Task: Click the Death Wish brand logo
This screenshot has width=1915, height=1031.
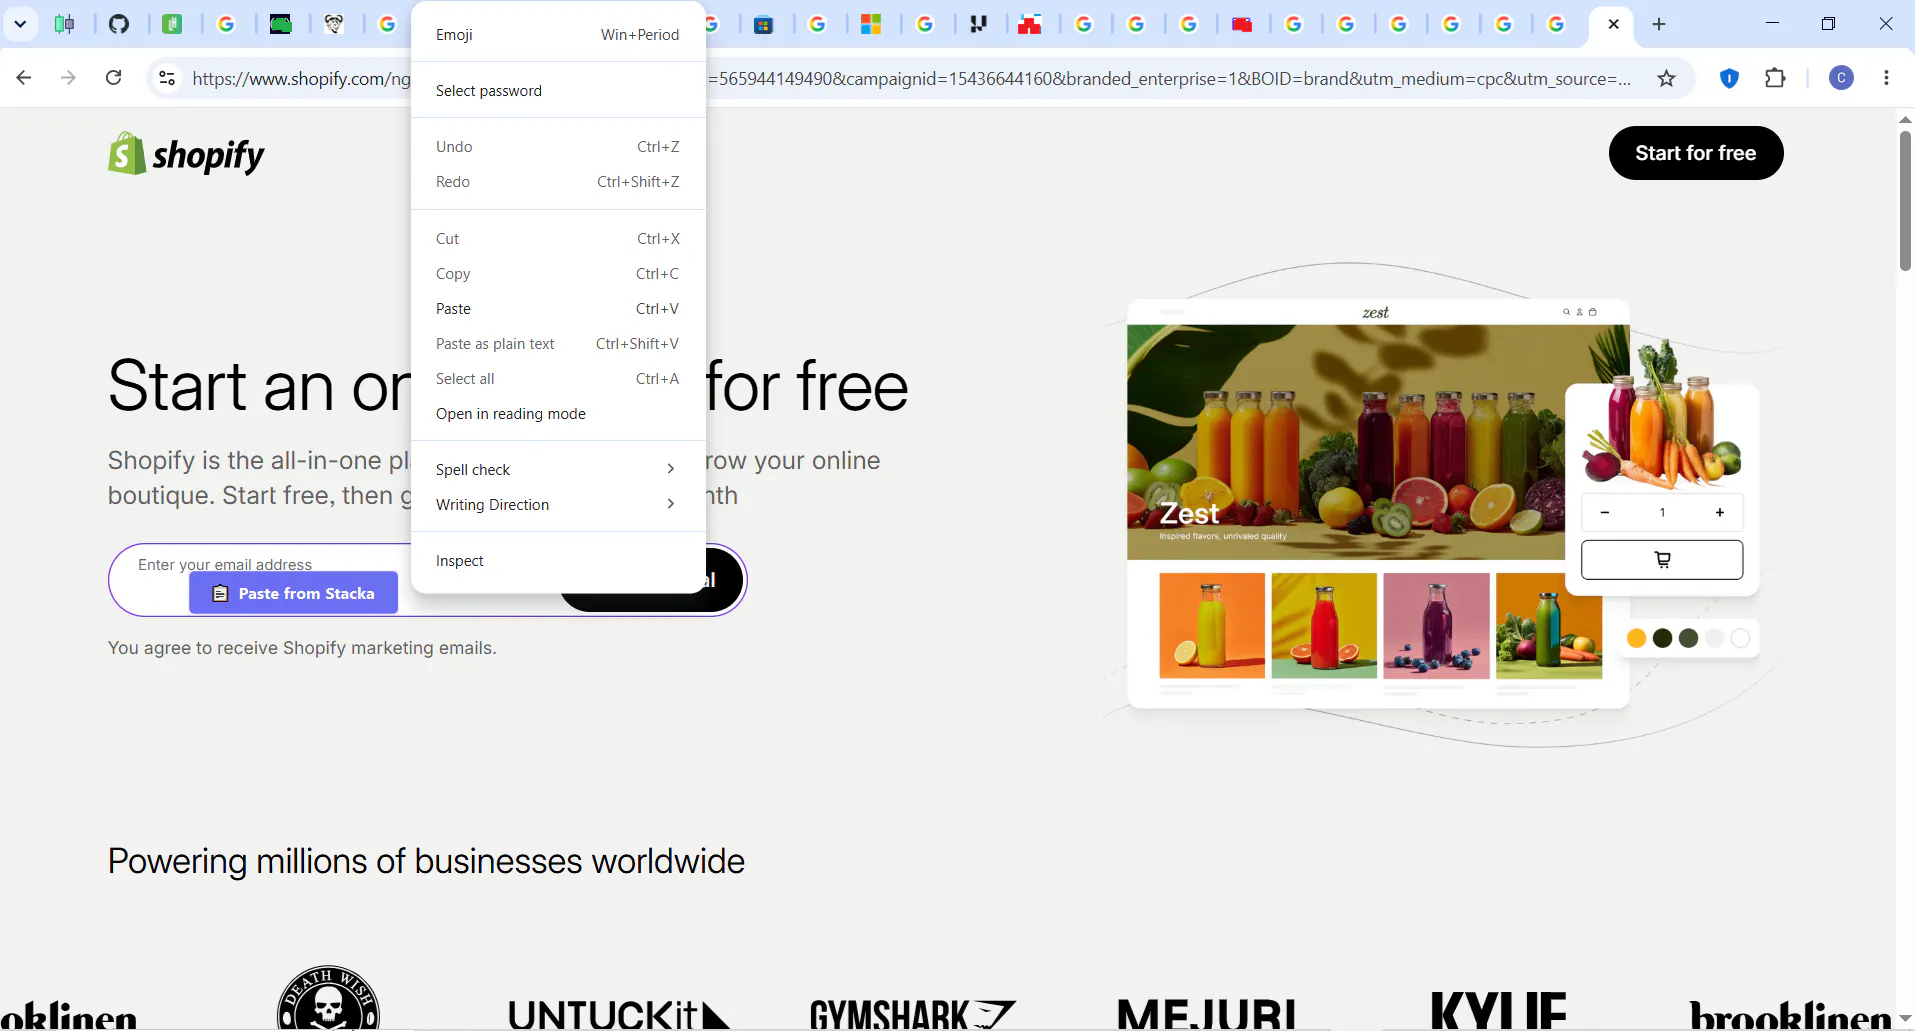Action: click(x=328, y=998)
